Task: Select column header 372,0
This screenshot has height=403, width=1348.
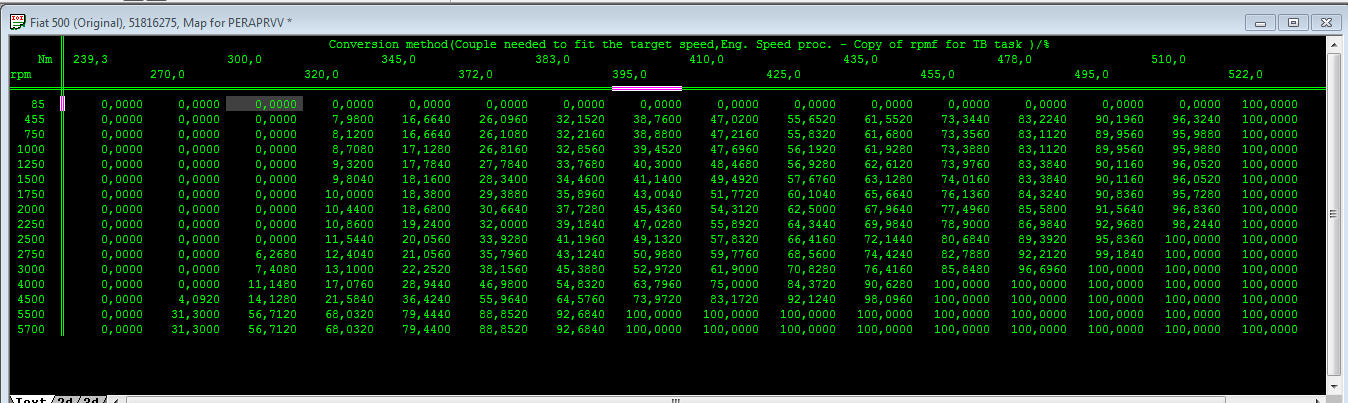Action: [x=475, y=74]
